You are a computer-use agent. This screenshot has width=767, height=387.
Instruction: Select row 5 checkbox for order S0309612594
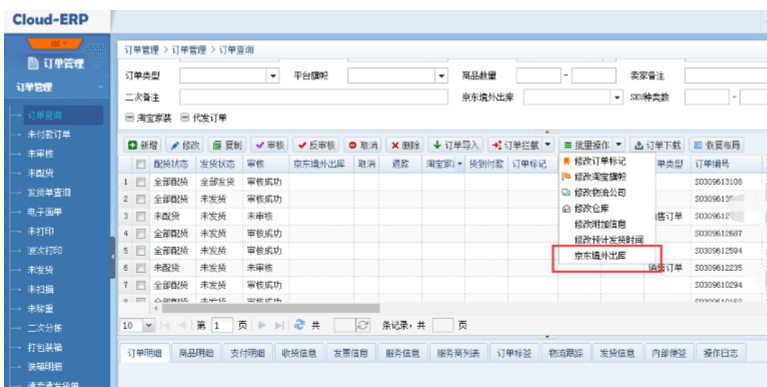(141, 250)
